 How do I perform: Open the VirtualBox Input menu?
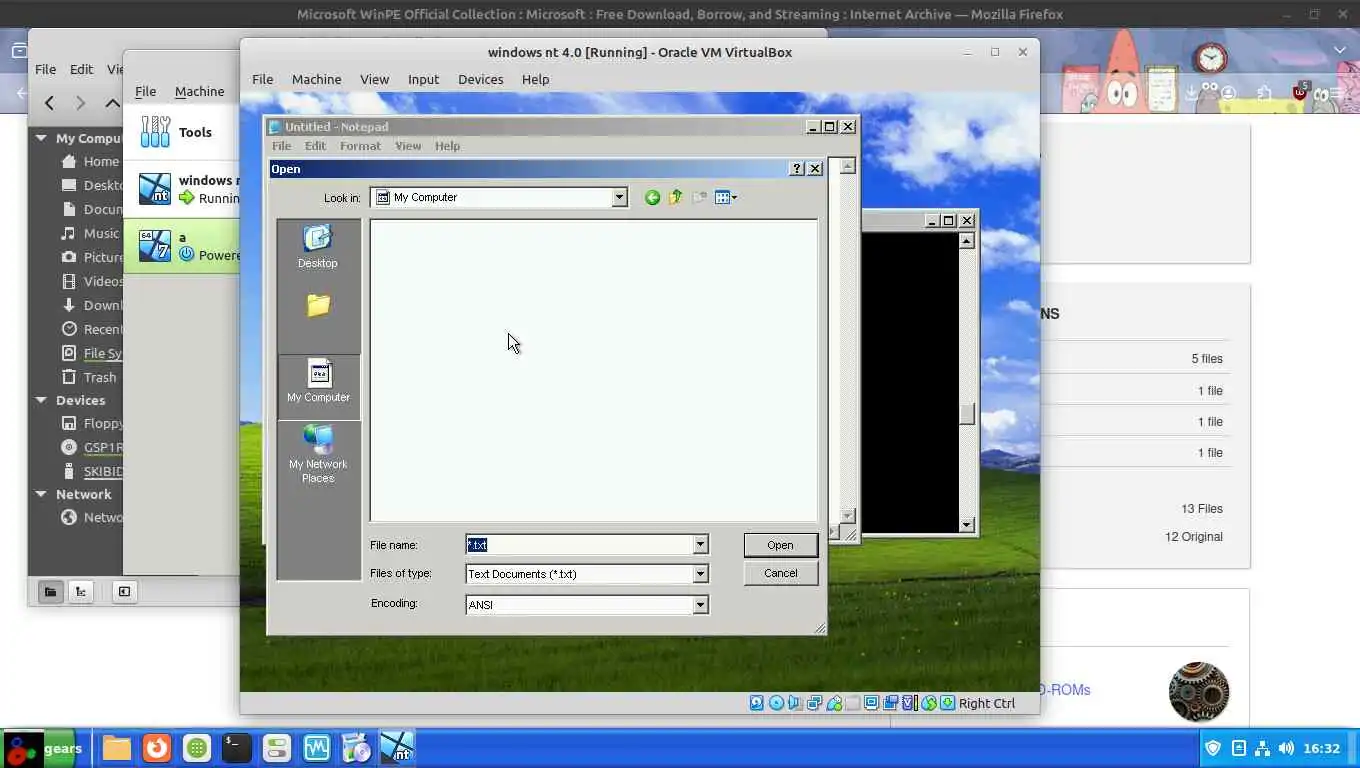pyautogui.click(x=423, y=79)
